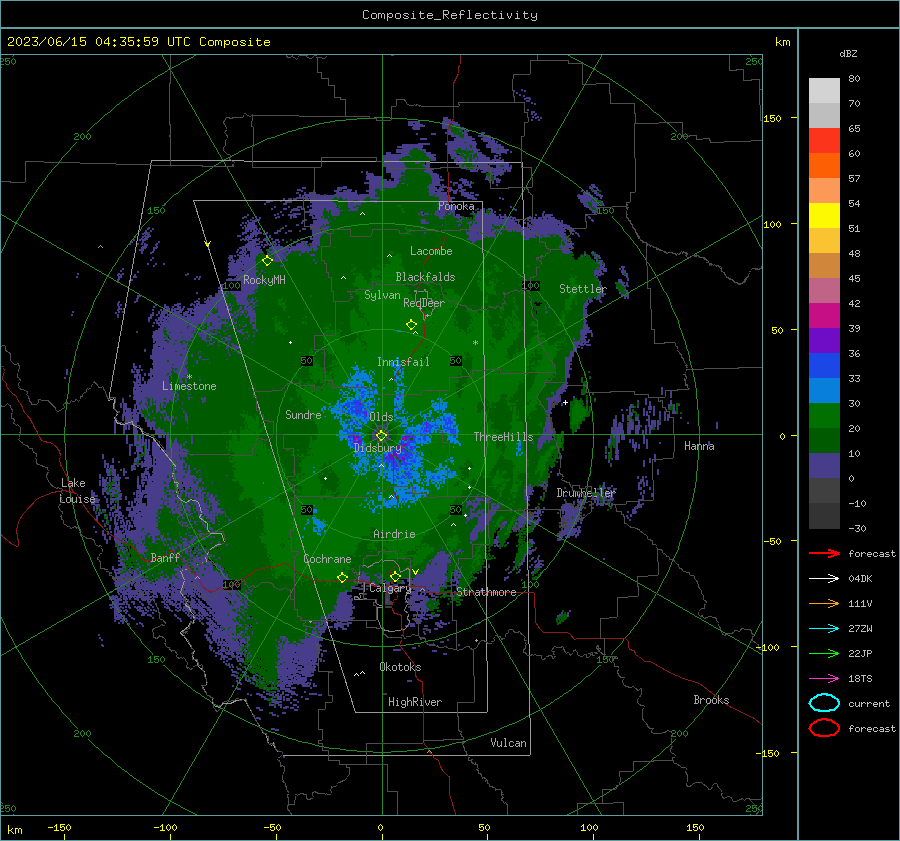This screenshot has height=841, width=900.
Task: Pick the light blue 30-33 dBZ swatch
Action: coord(824,391)
